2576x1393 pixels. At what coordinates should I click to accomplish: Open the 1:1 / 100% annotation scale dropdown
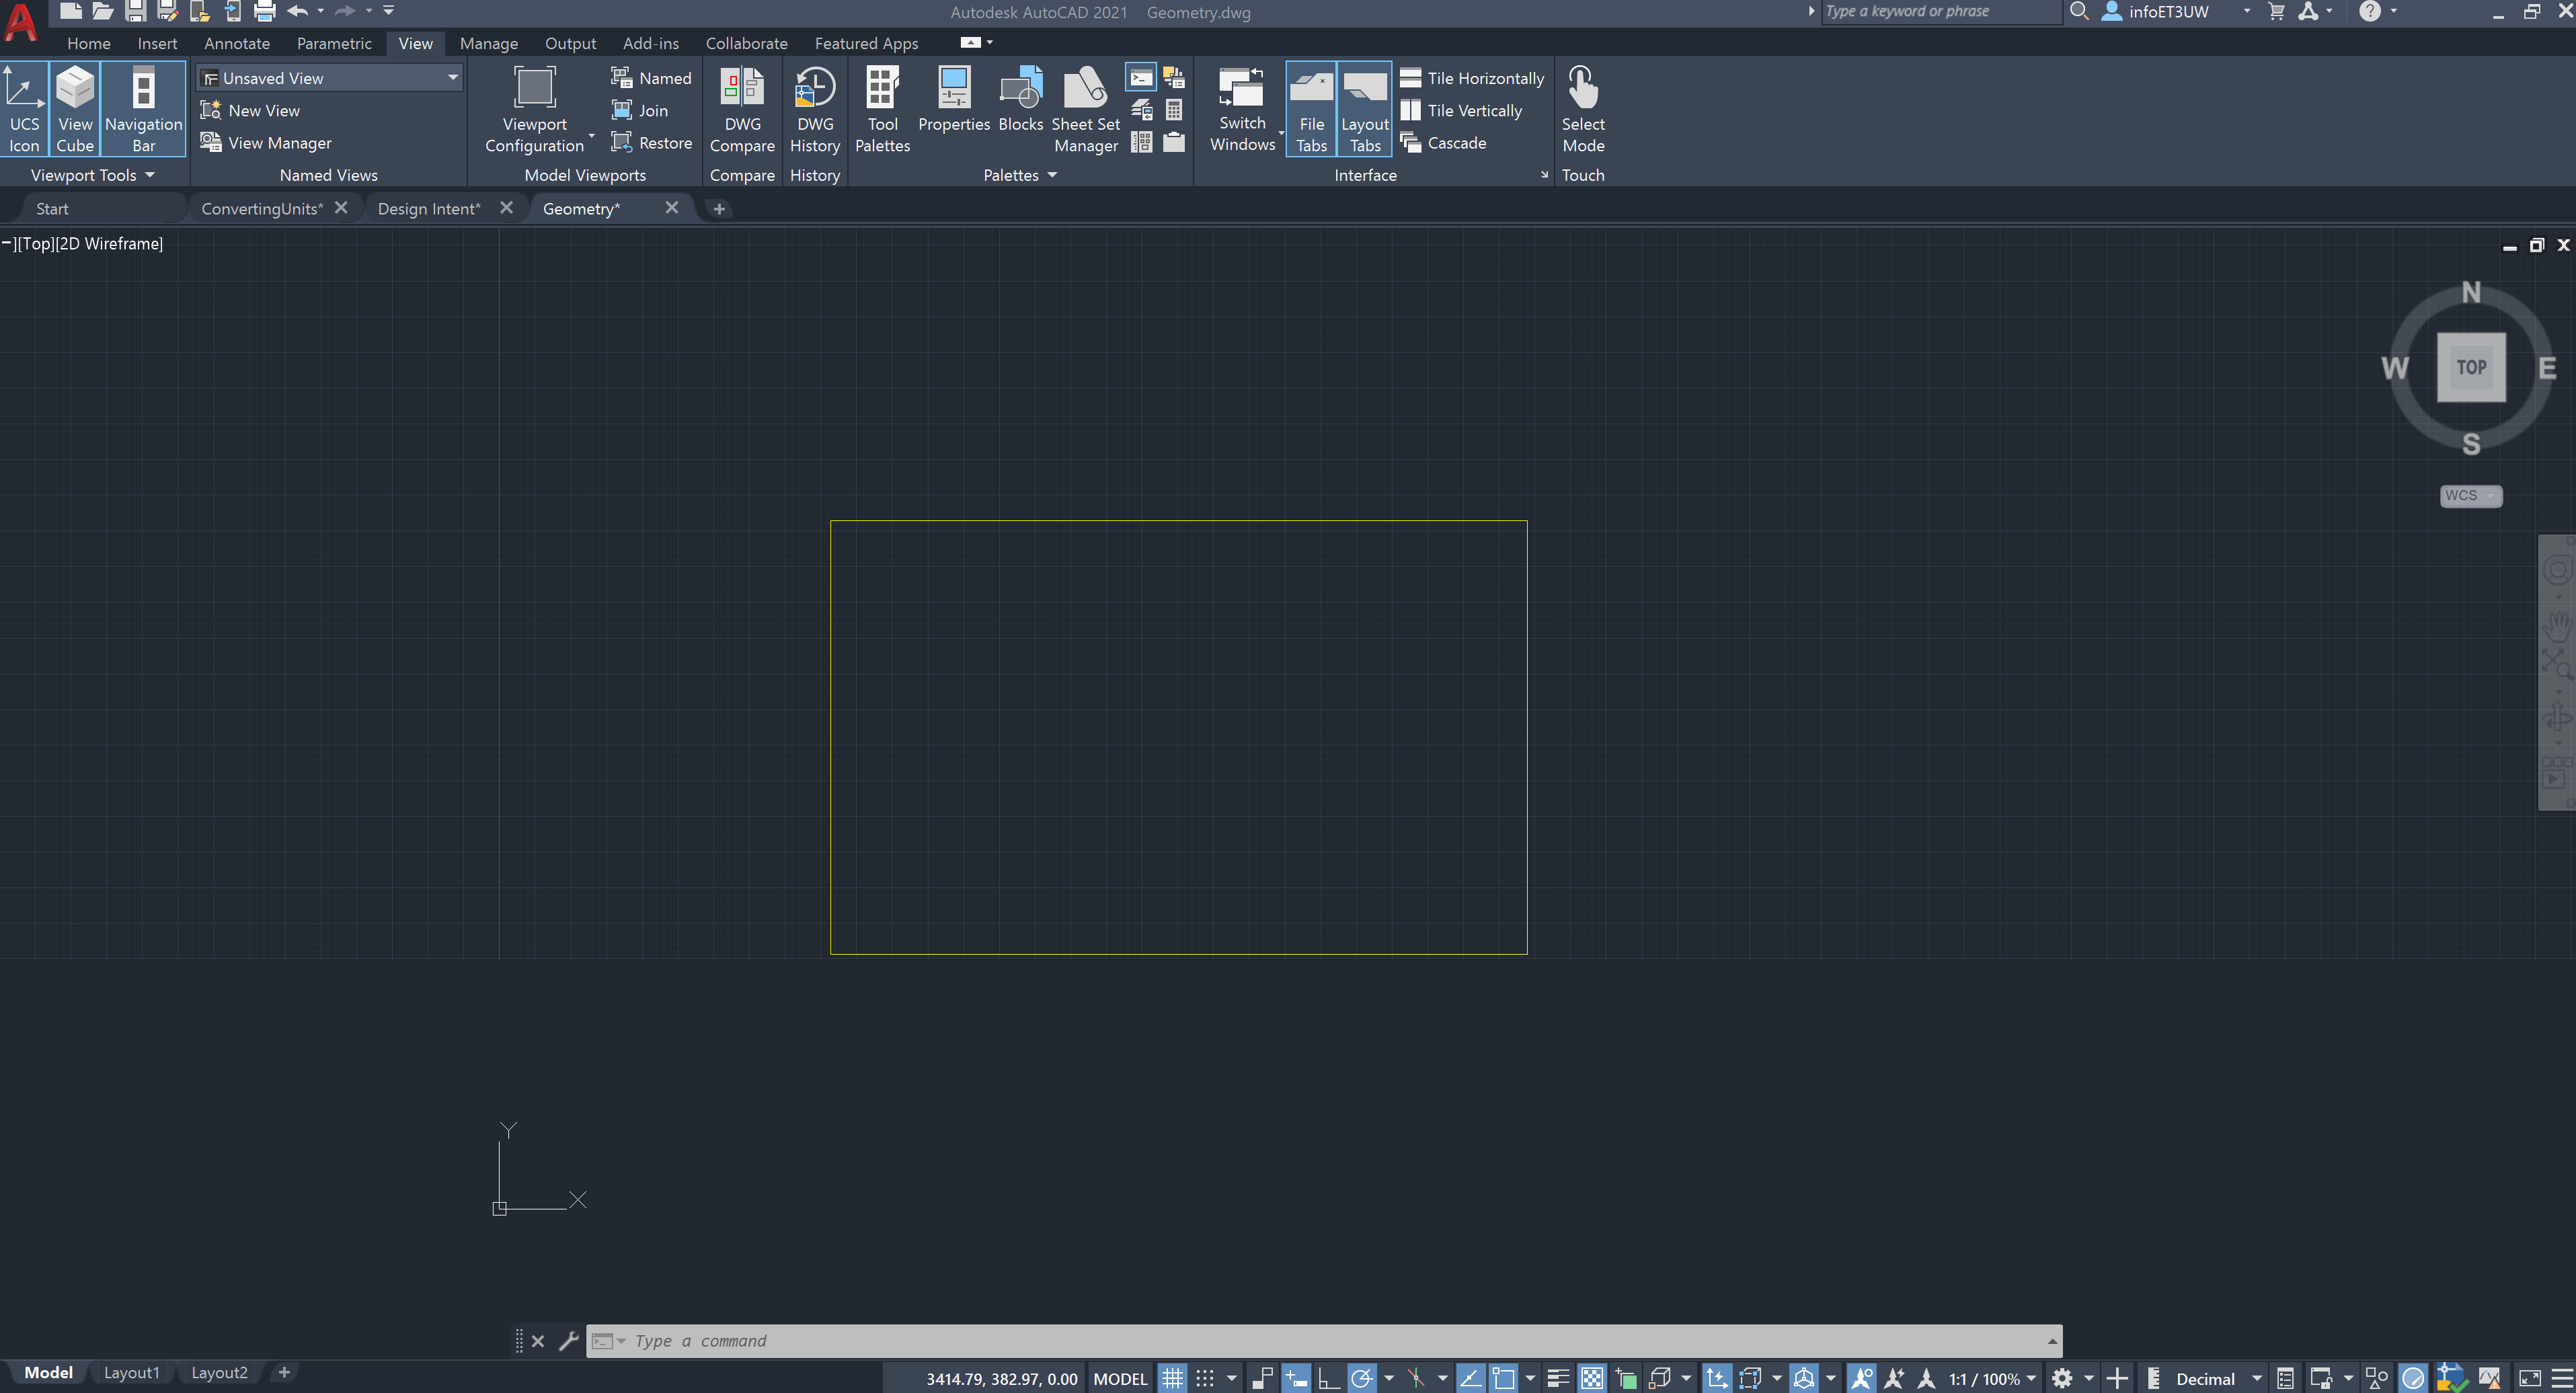1990,1378
